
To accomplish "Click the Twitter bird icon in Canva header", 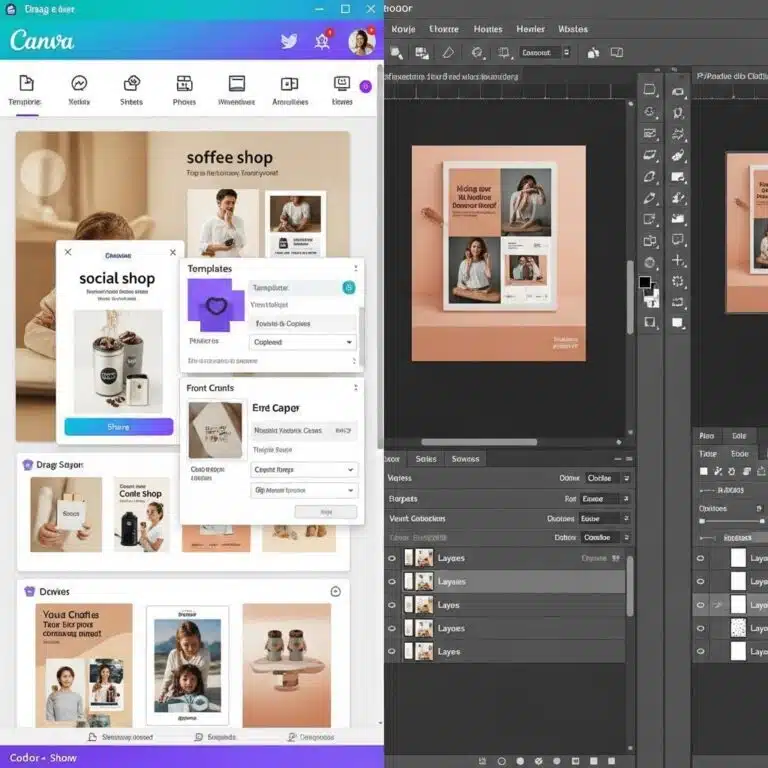I will [289, 41].
